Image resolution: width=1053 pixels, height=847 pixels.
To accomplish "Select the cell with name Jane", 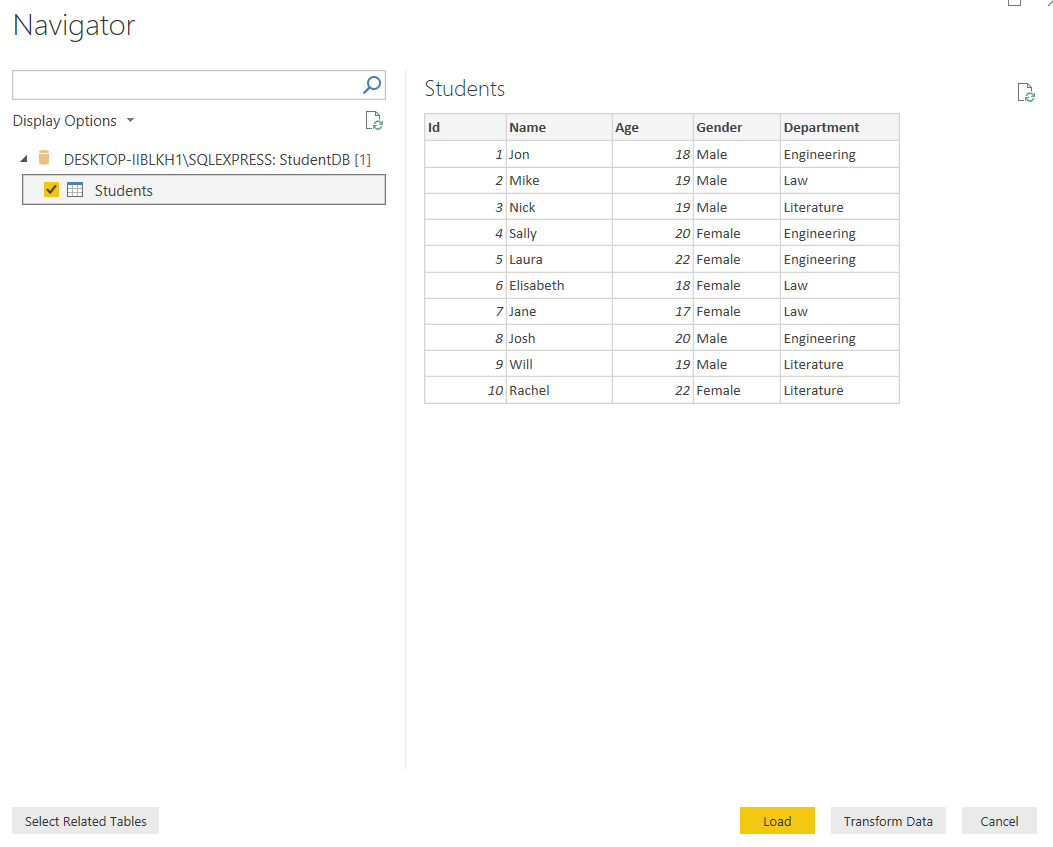I will coord(559,312).
